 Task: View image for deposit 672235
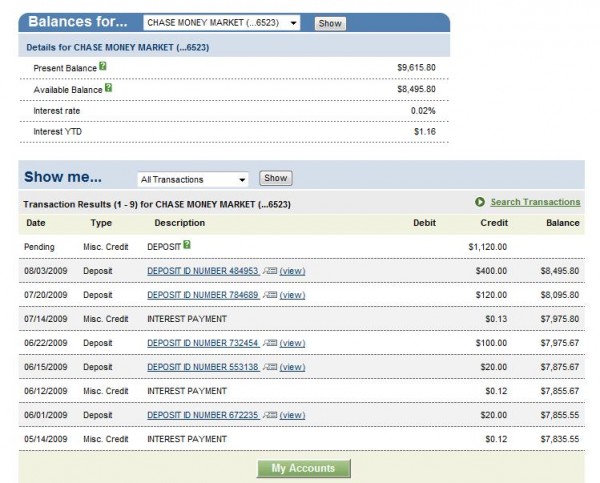coord(292,415)
